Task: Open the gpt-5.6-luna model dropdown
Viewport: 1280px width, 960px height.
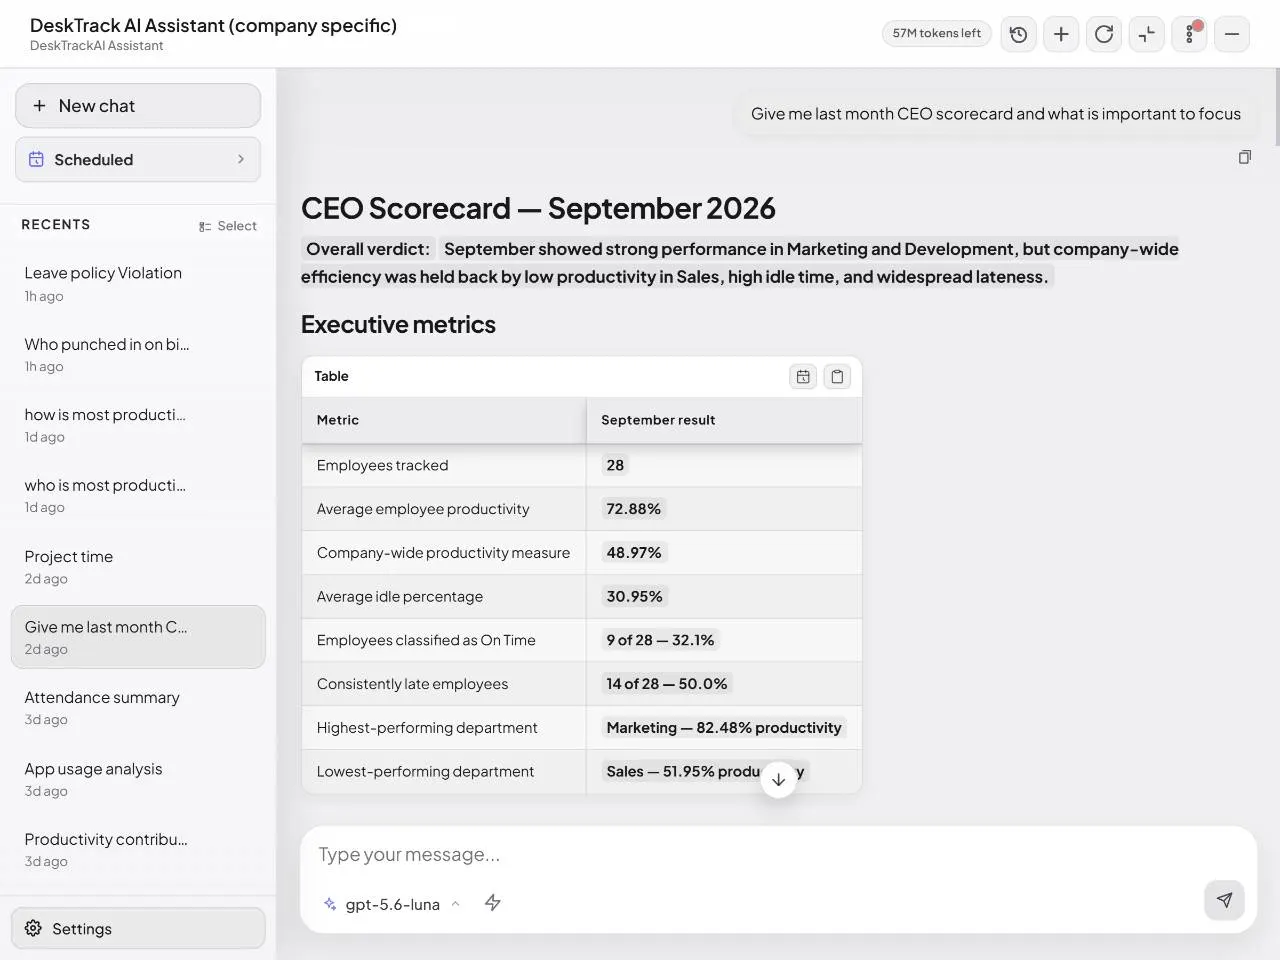Action: pos(392,904)
